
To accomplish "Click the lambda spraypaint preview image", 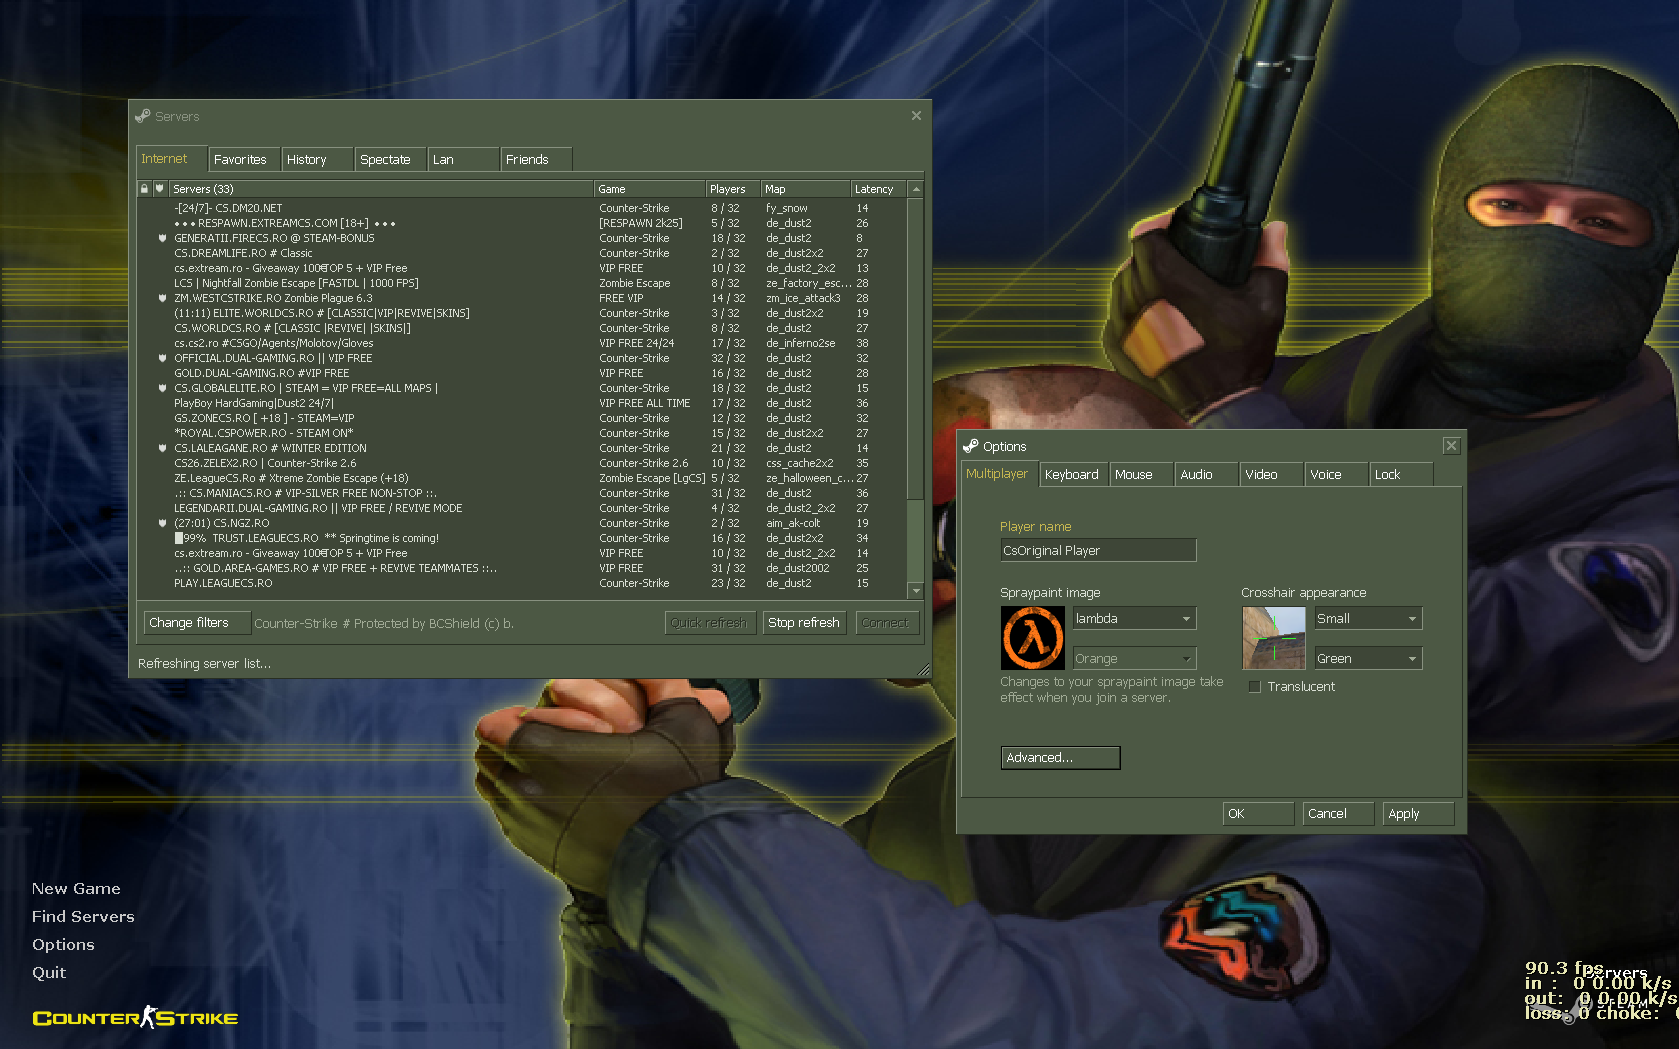I will coord(1032,638).
